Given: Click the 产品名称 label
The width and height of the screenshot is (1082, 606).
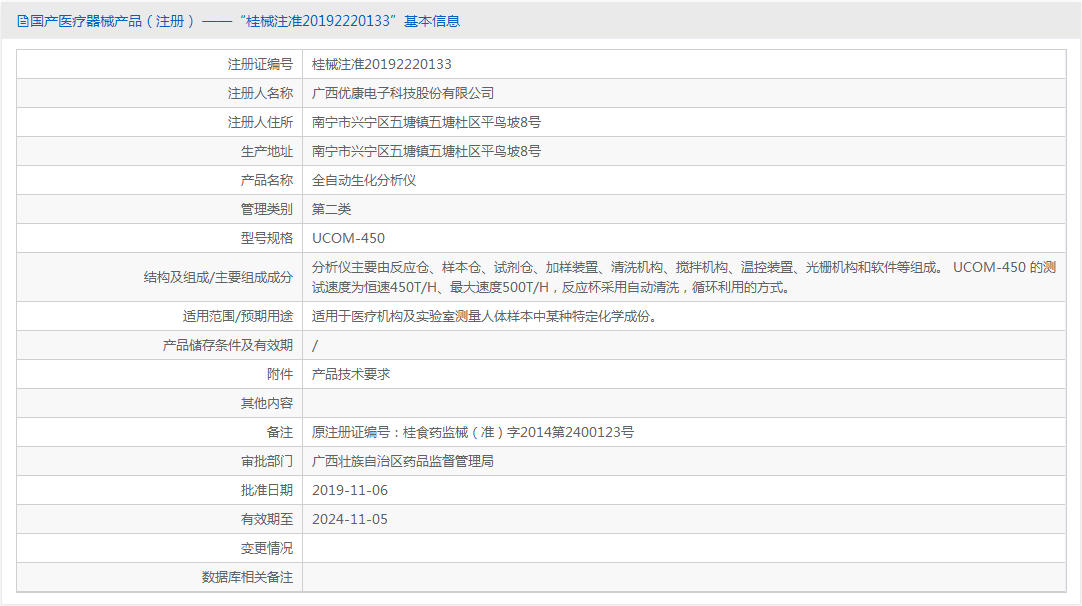Looking at the screenshot, I should coord(266,180).
